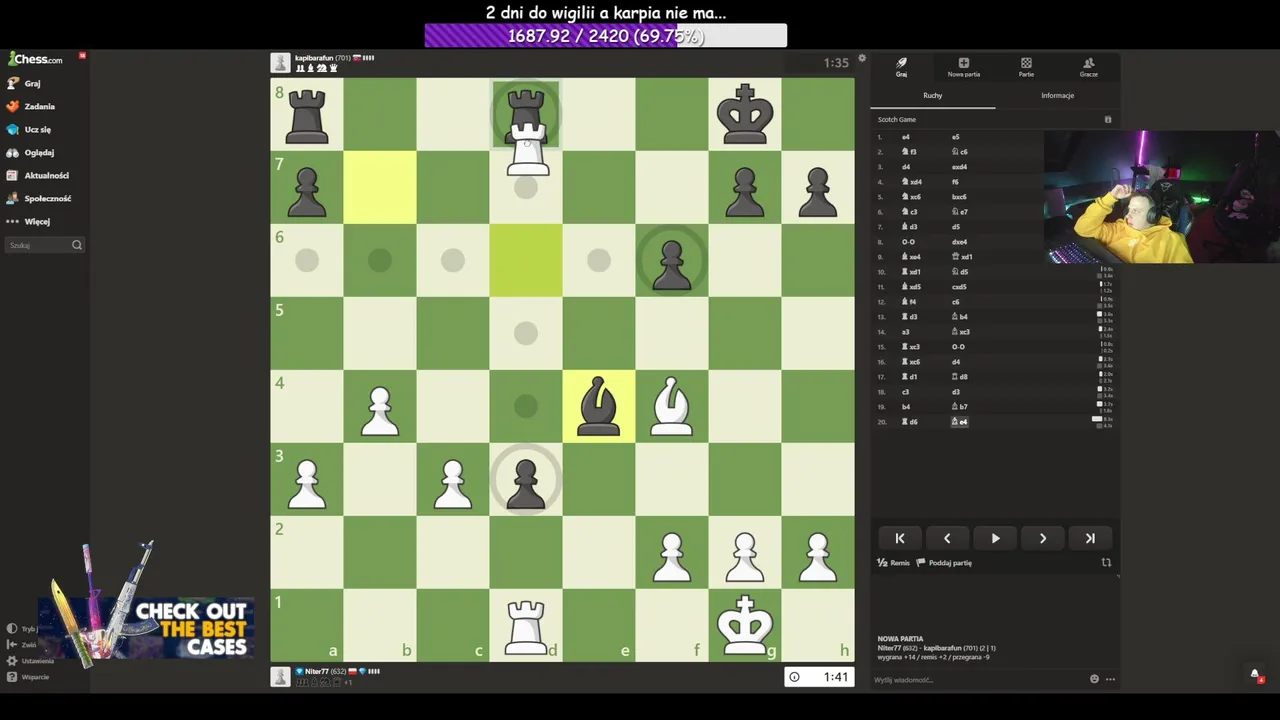1280x720 pixels.
Task: Step forward one move
Action: tap(1043, 538)
